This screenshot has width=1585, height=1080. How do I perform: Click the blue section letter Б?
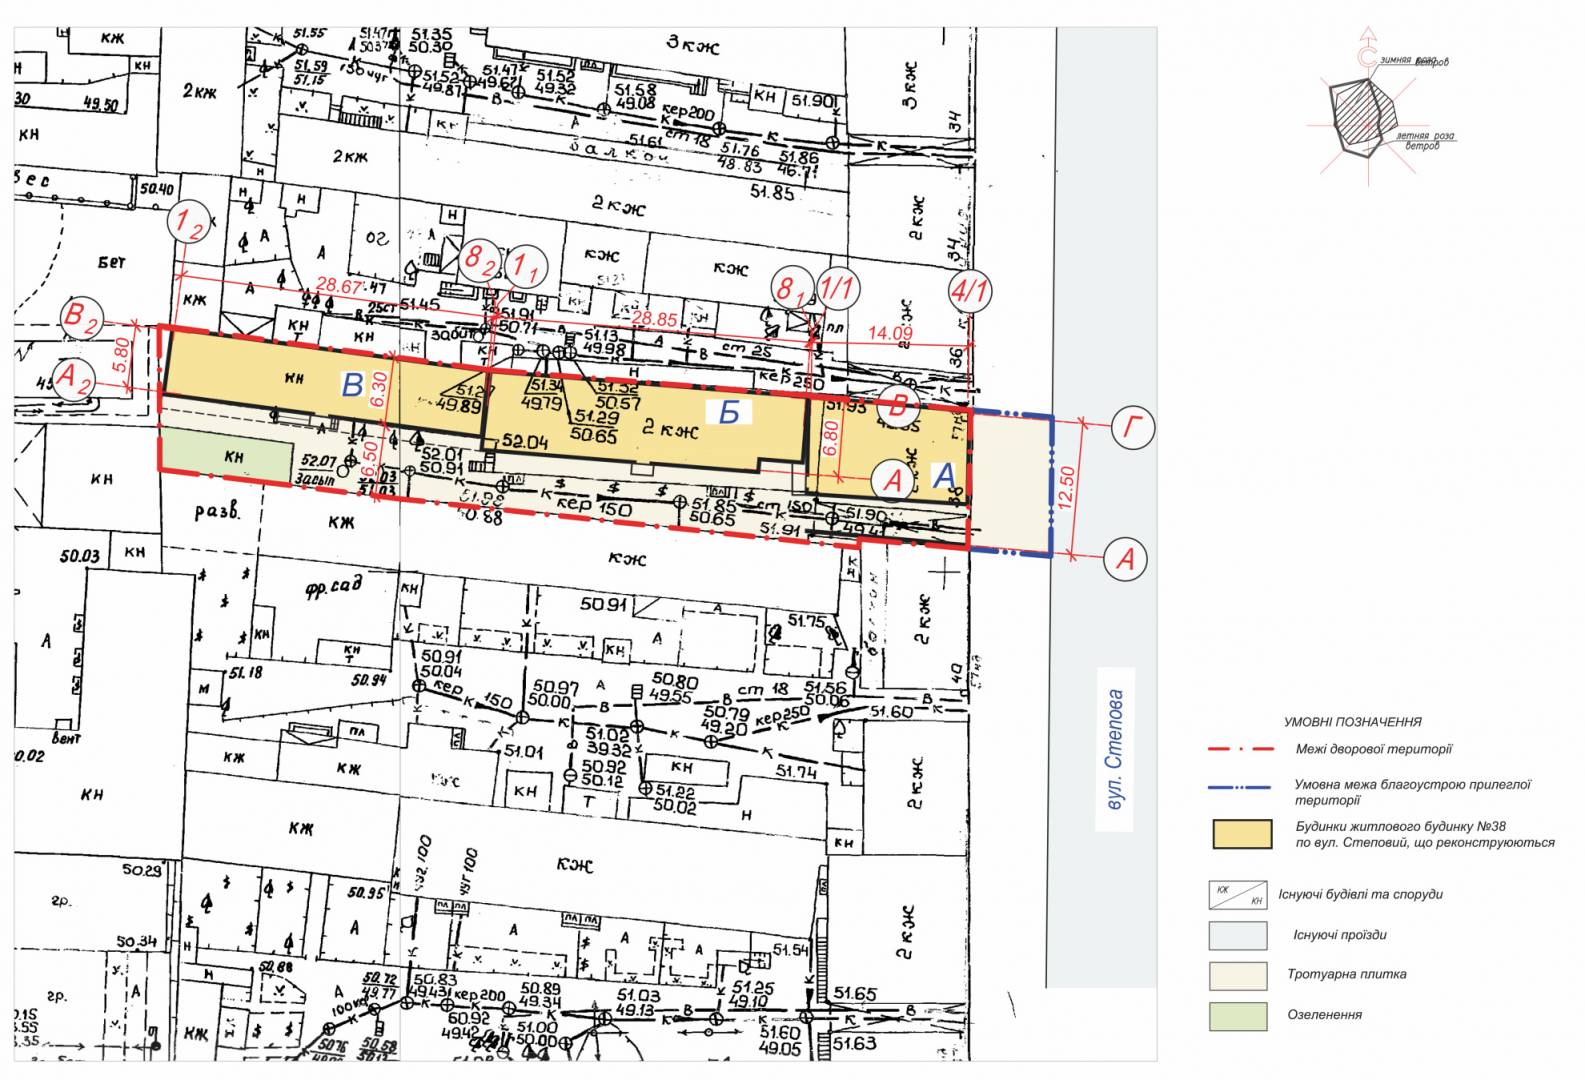(729, 411)
